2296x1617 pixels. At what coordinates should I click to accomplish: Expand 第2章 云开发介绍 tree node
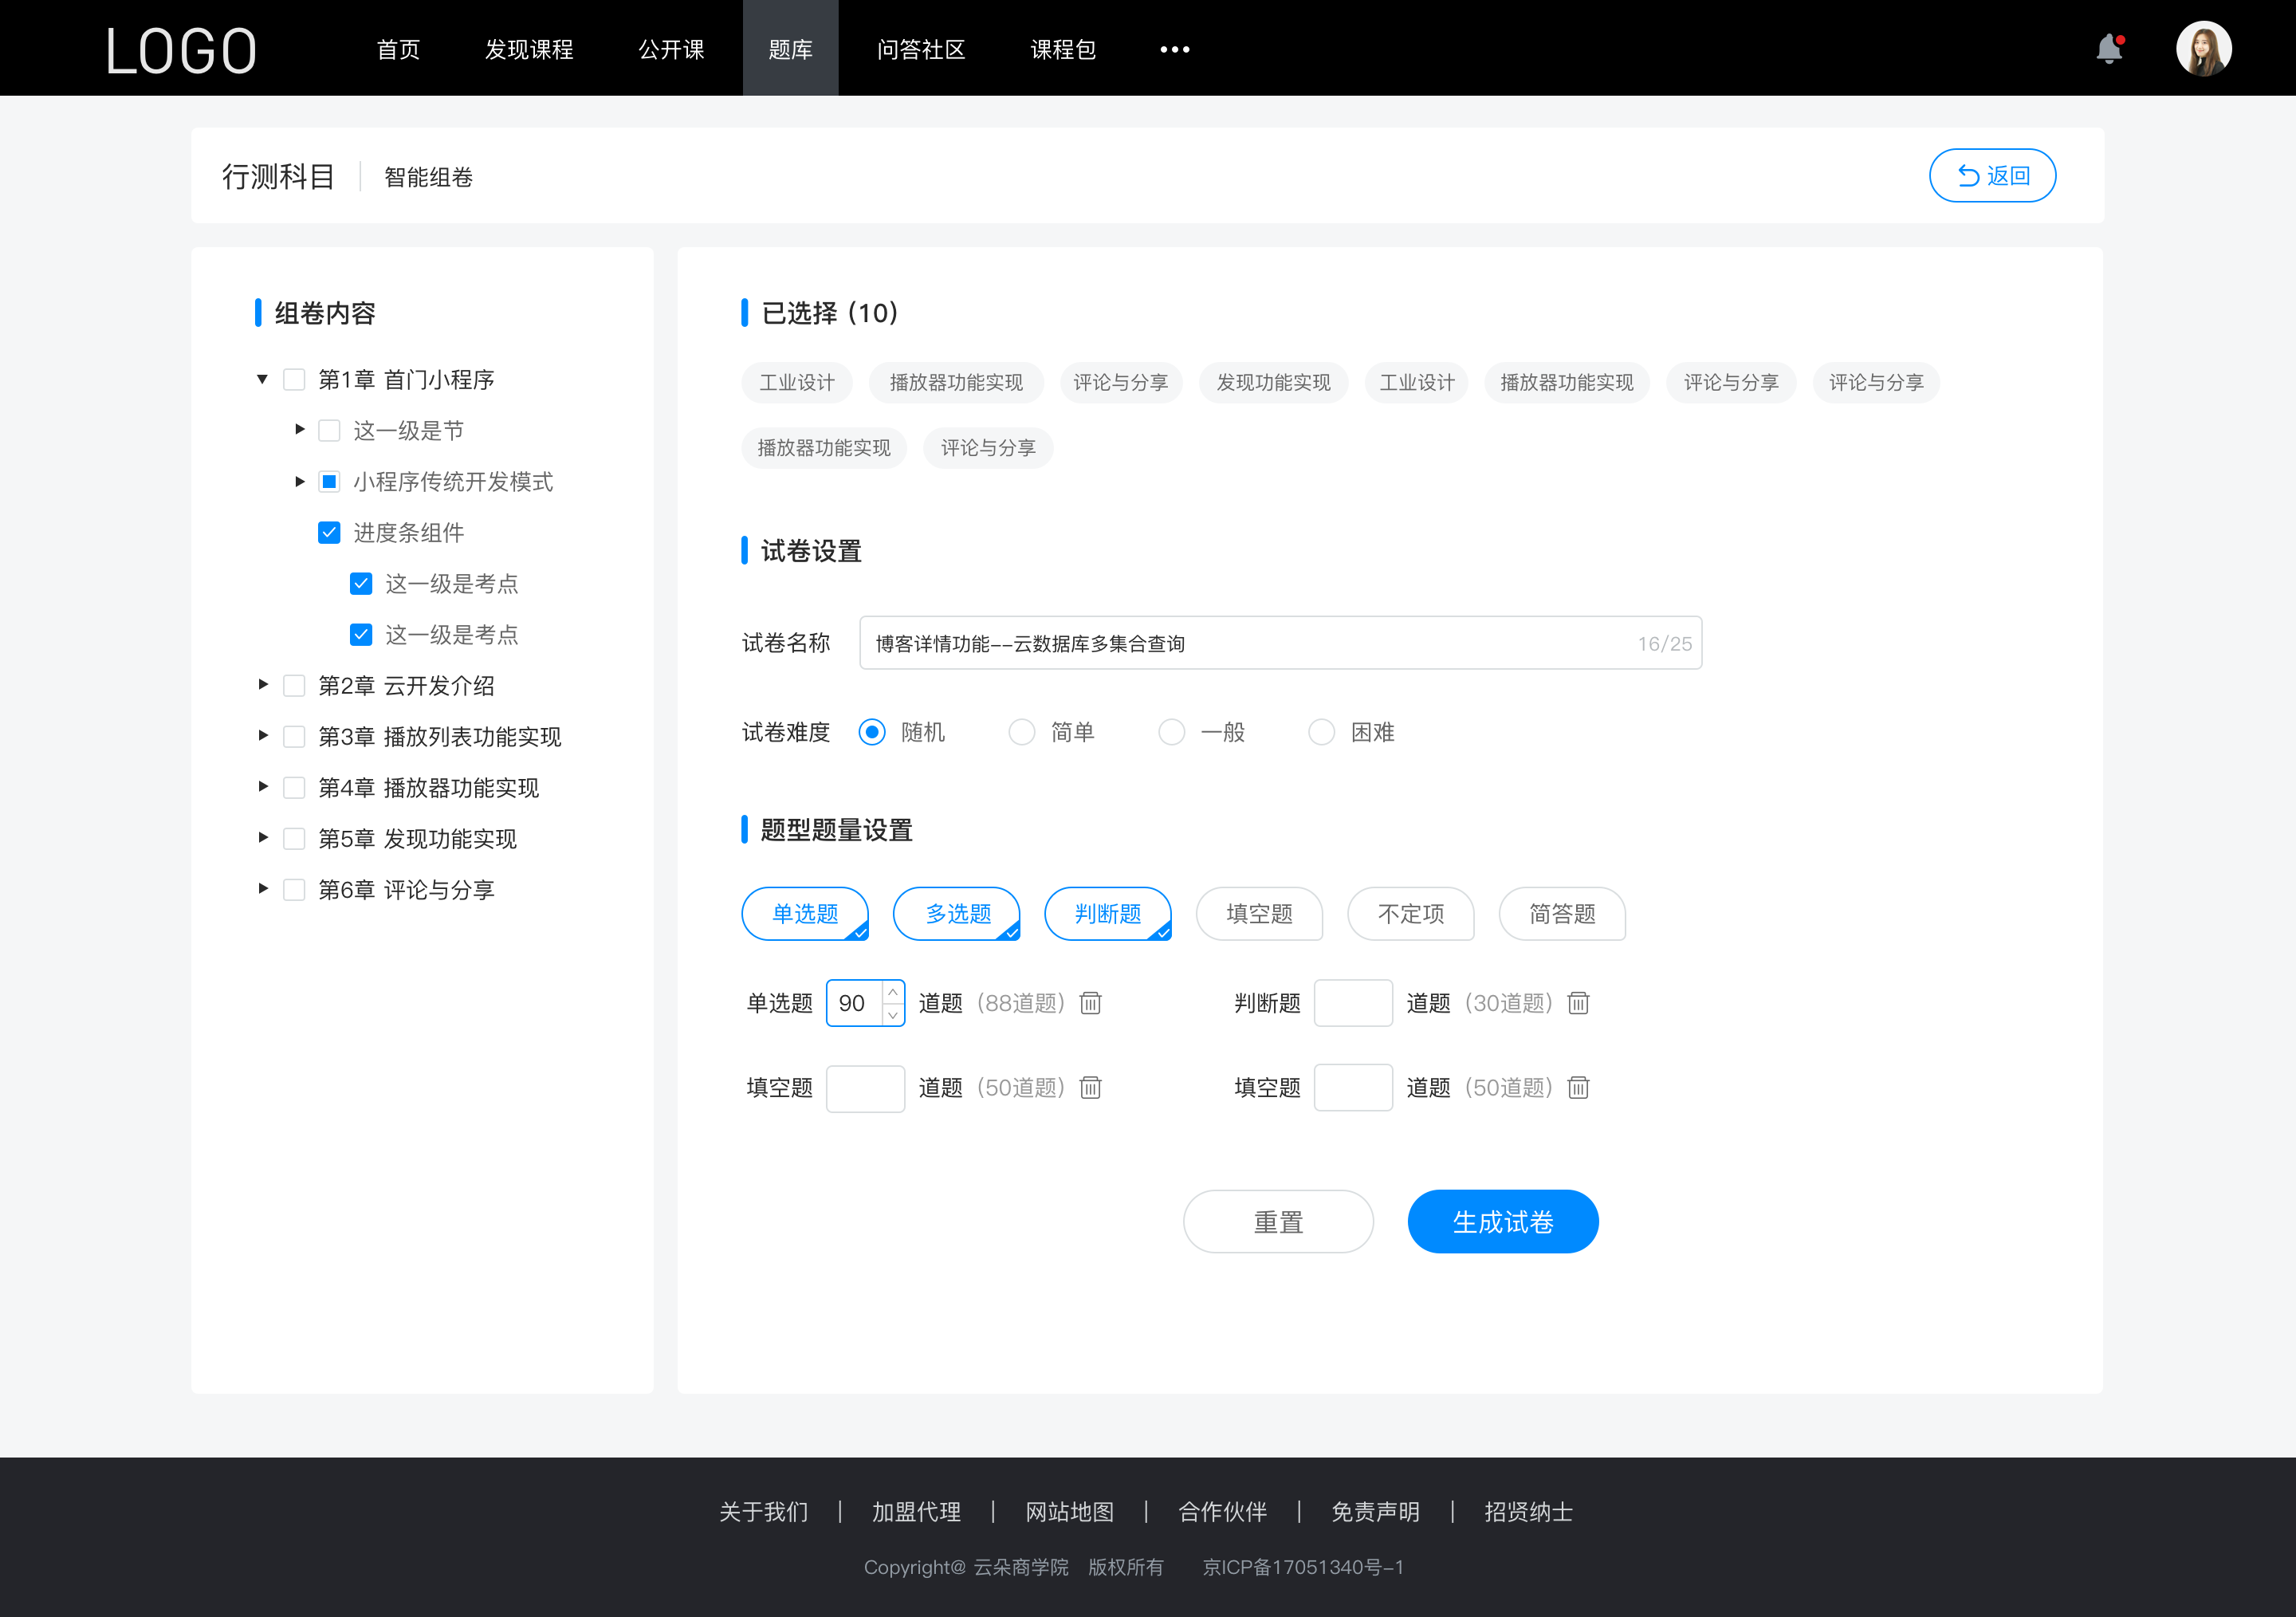pos(266,686)
